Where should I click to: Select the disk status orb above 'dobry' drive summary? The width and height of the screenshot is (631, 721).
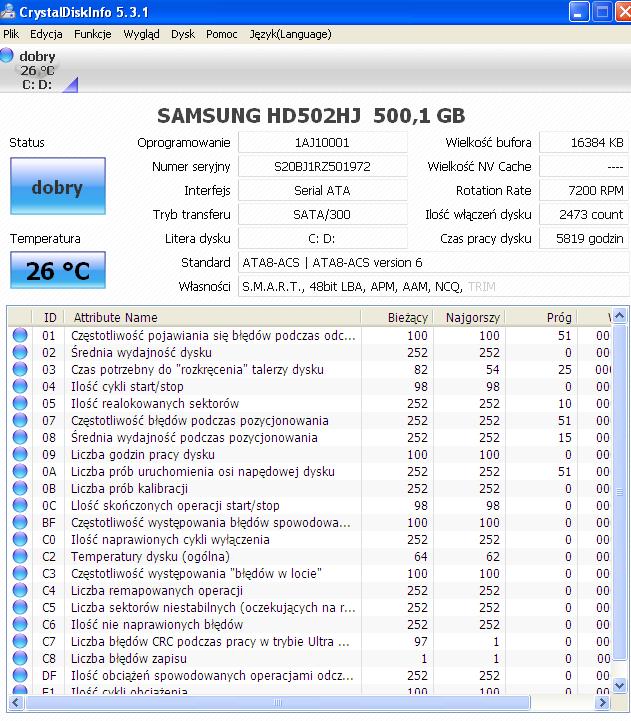8,56
